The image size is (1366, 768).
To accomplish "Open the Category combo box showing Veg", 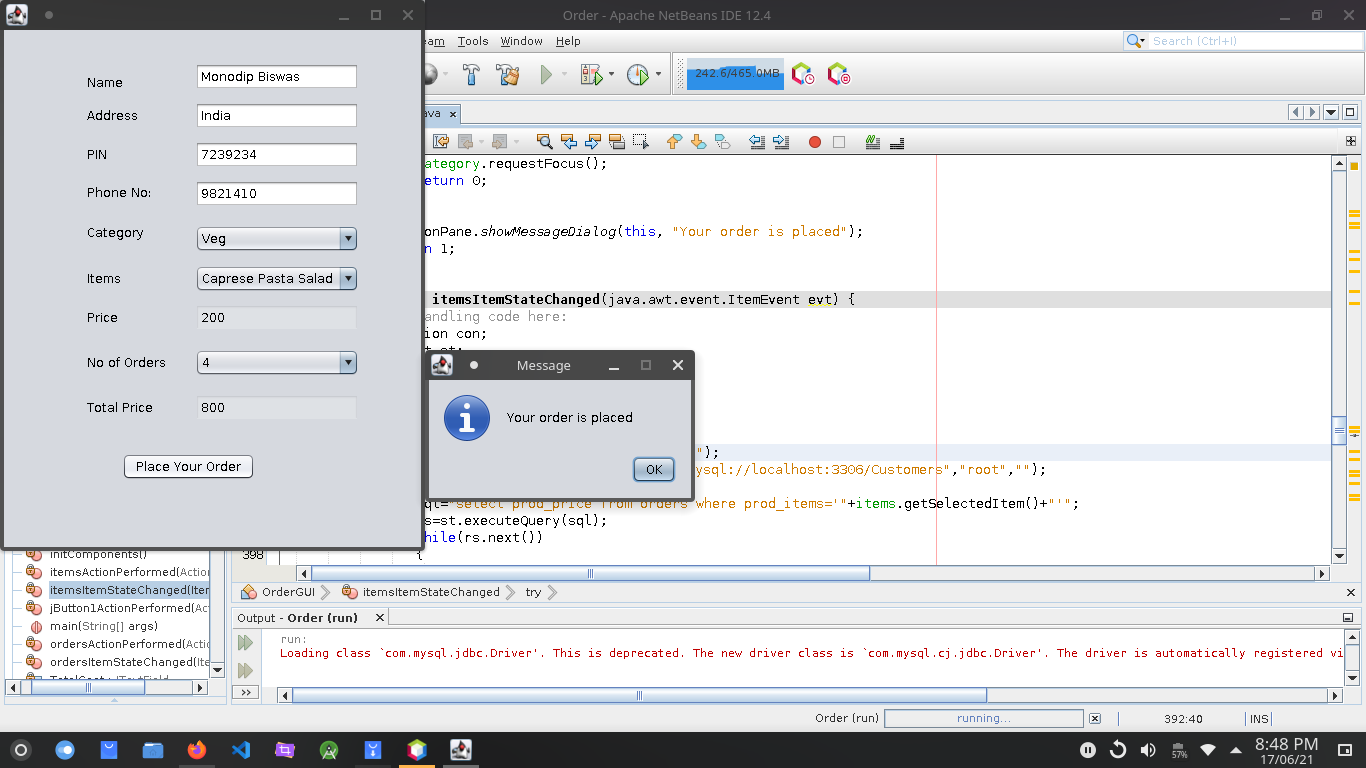I will [x=347, y=238].
